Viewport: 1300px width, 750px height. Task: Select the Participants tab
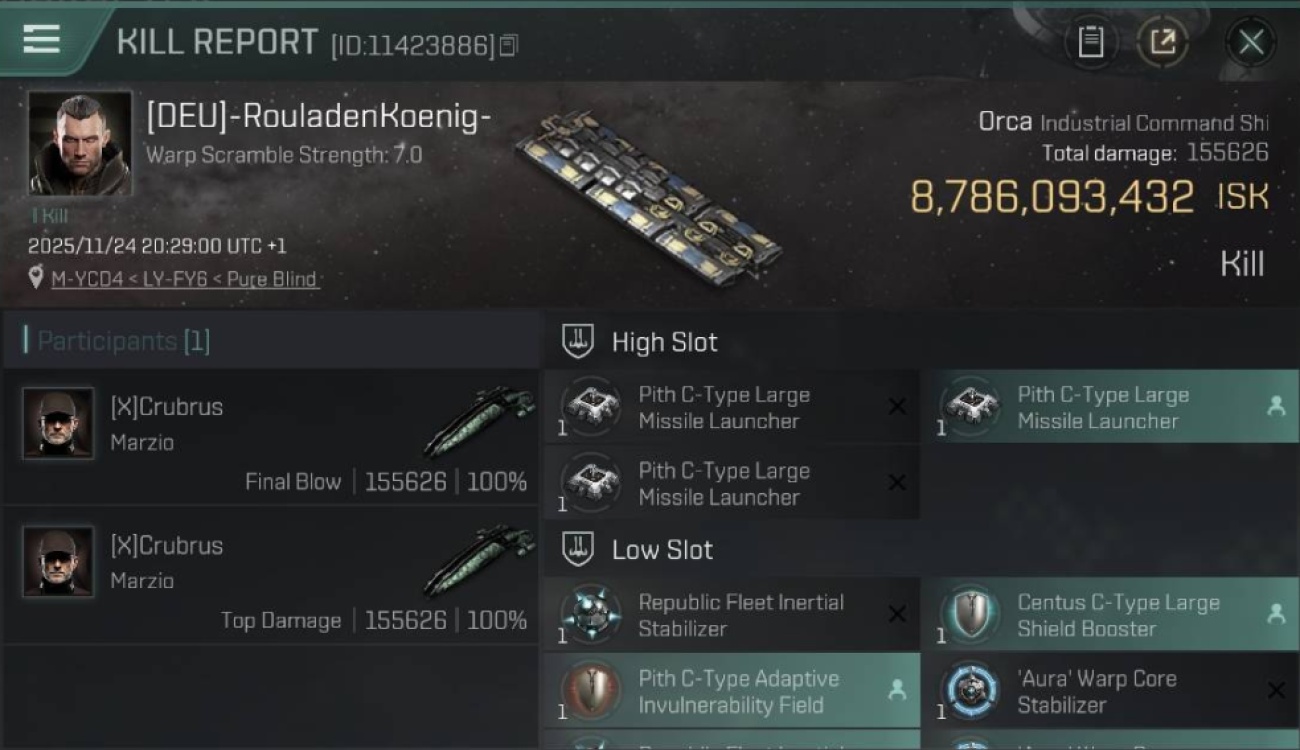pos(122,341)
